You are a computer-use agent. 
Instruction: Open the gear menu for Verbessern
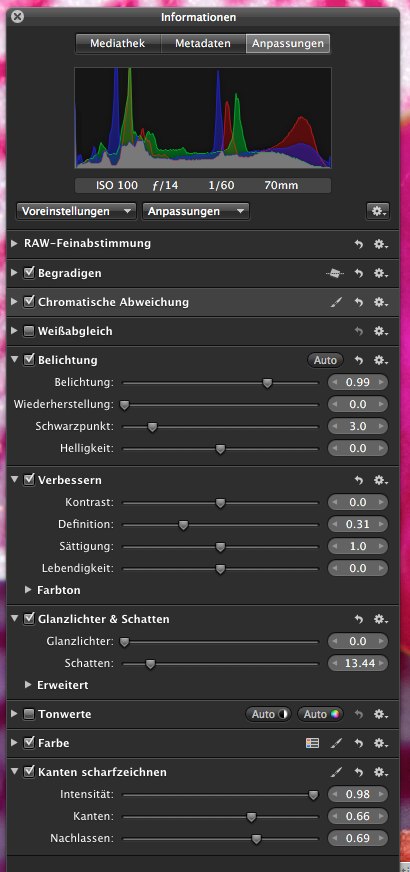[x=381, y=480]
